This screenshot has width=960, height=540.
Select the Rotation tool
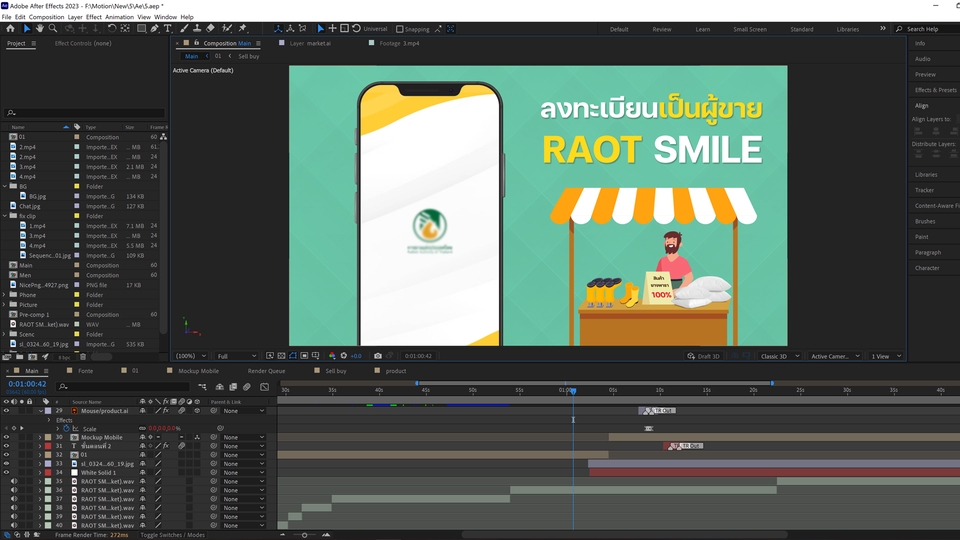tap(111, 28)
